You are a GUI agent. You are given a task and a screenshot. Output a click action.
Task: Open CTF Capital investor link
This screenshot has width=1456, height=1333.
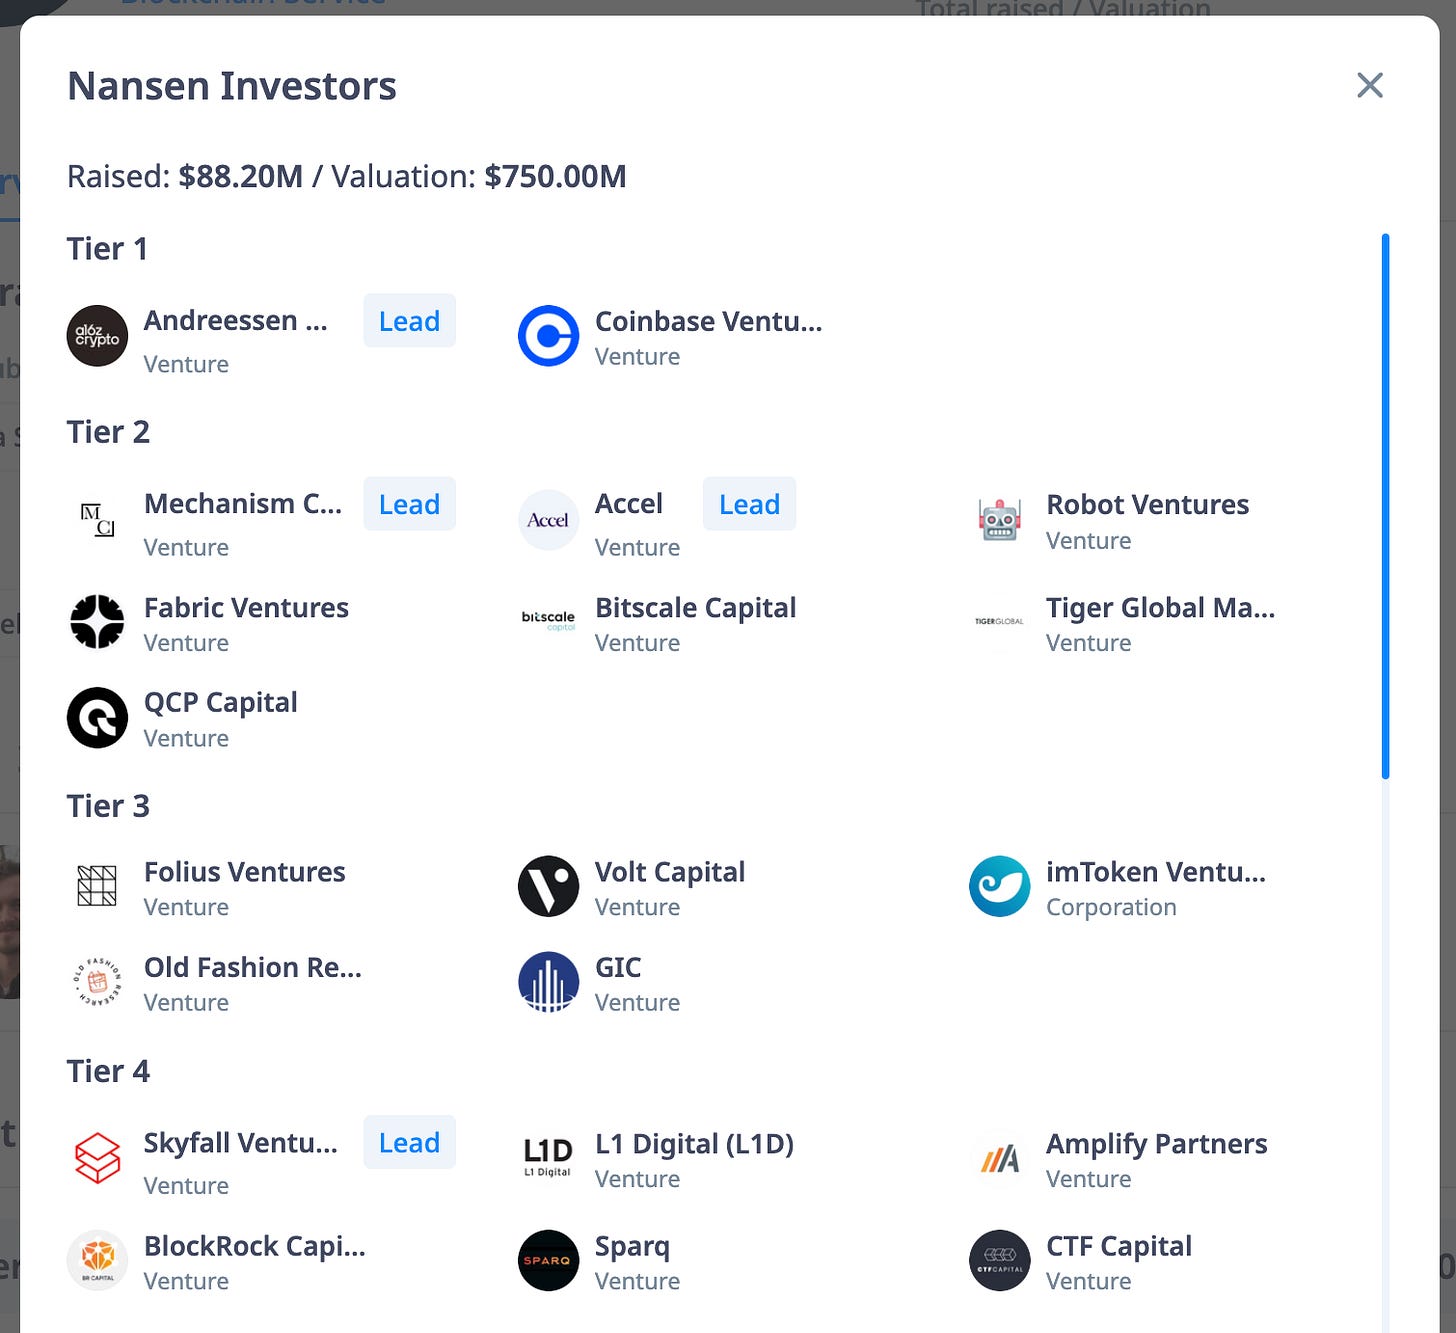tap(1118, 1245)
